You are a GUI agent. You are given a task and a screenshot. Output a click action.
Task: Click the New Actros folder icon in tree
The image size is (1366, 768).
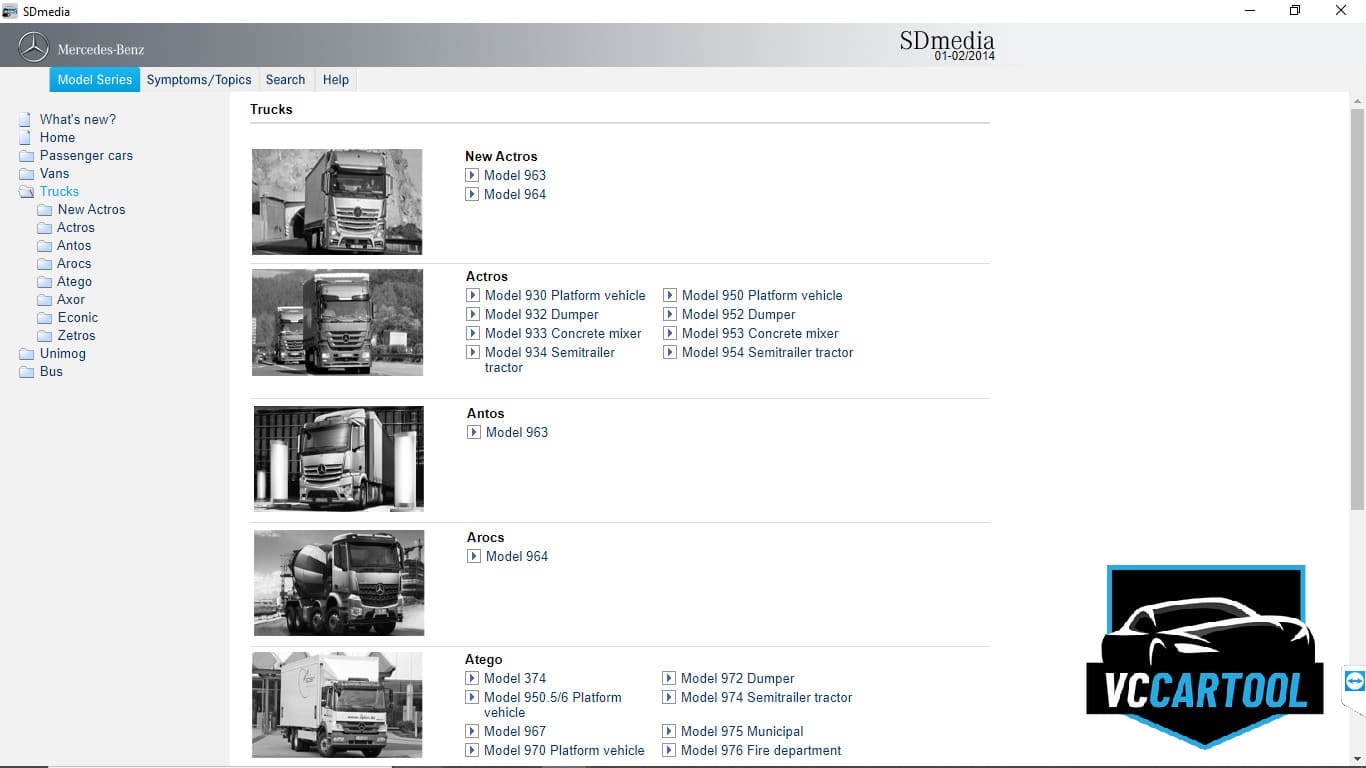tap(44, 209)
